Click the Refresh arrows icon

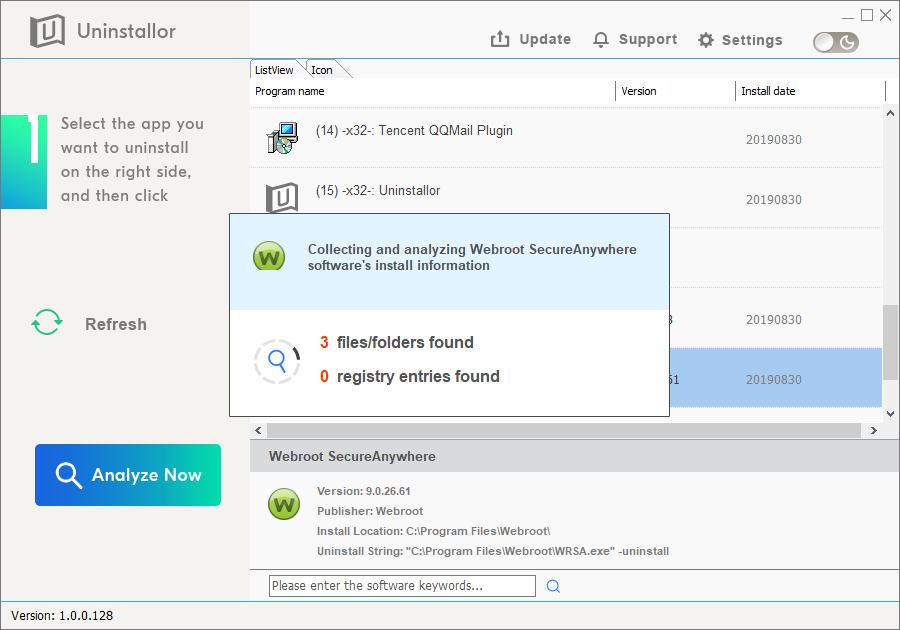pyautogui.click(x=47, y=322)
